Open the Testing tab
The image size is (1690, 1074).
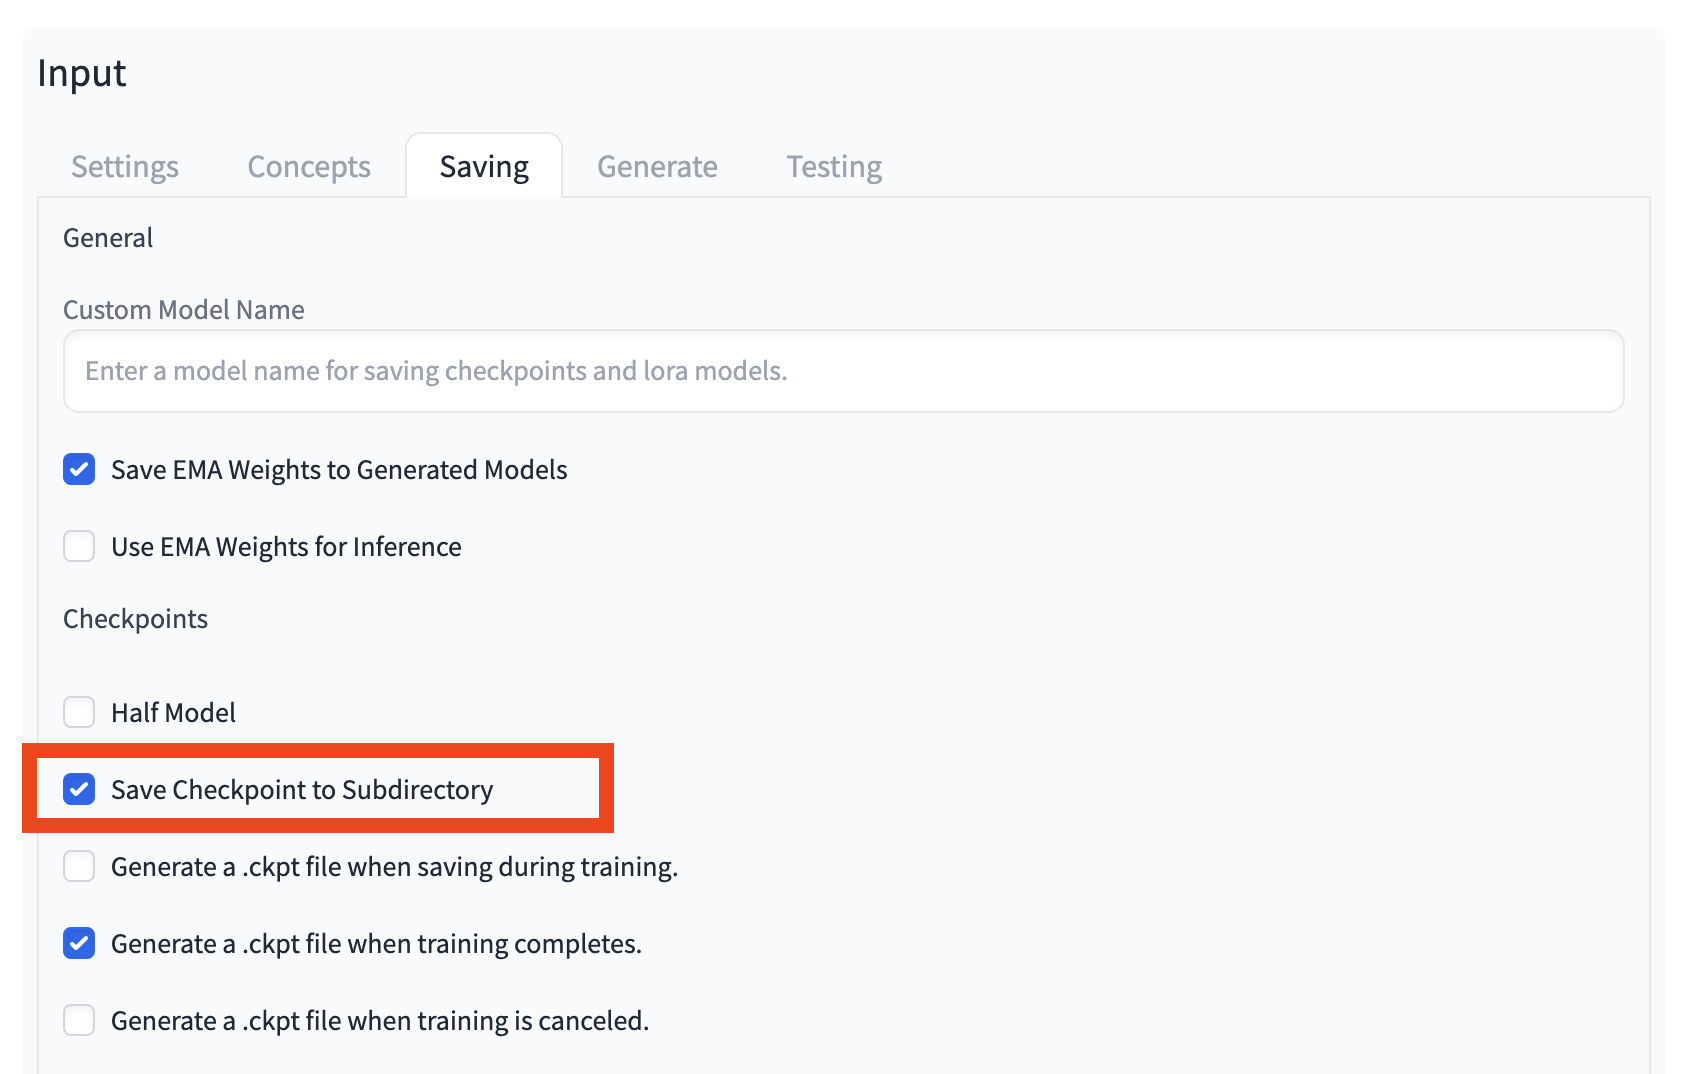point(834,167)
